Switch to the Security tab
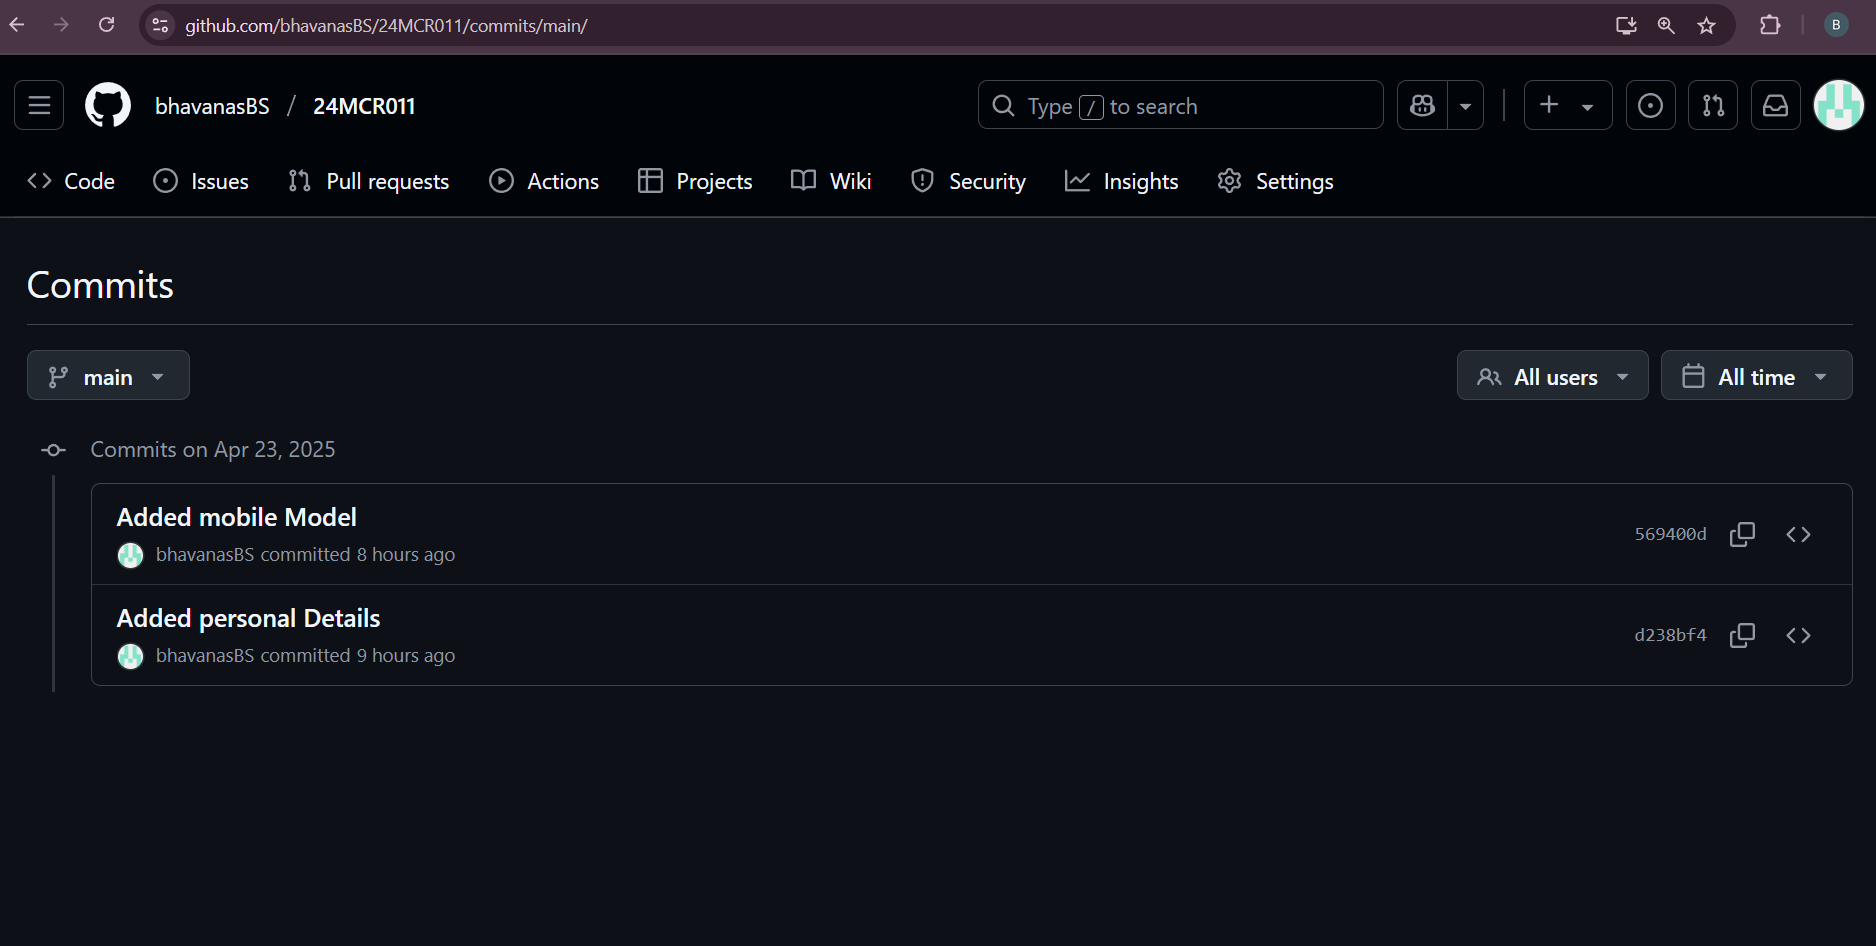Image resolution: width=1876 pixels, height=946 pixels. 968,181
